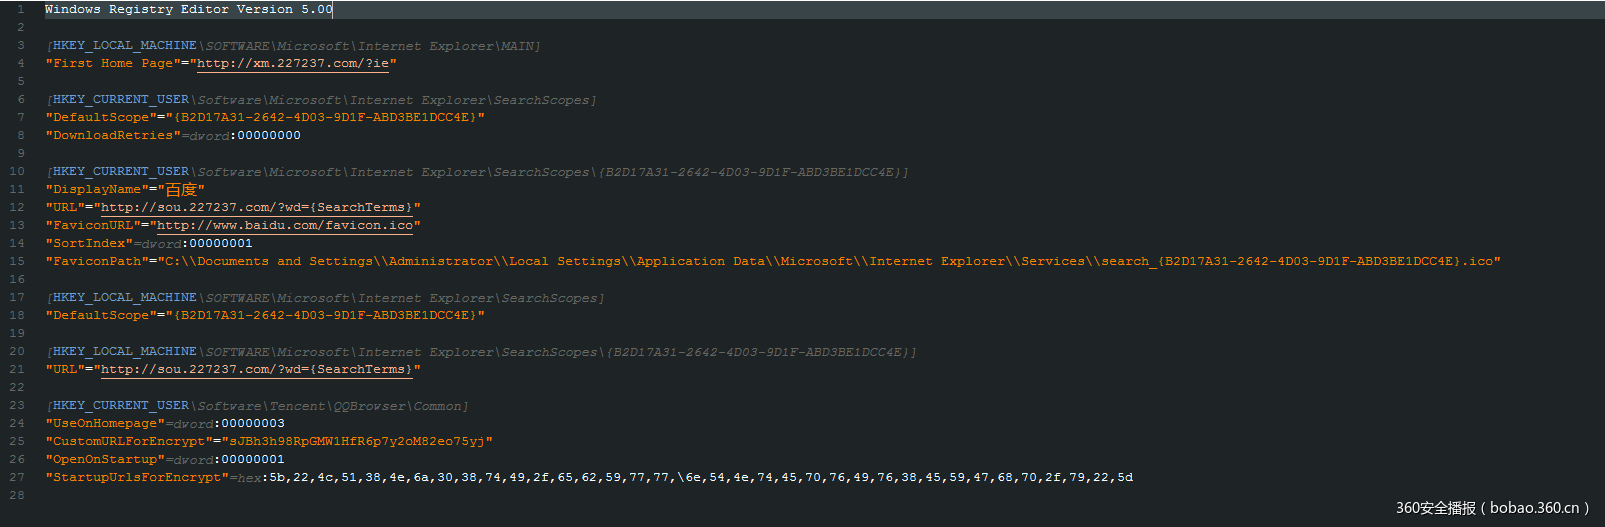1605x527 pixels.
Task: Click the Windows Registry Editor Version header text
Action: click(188, 10)
